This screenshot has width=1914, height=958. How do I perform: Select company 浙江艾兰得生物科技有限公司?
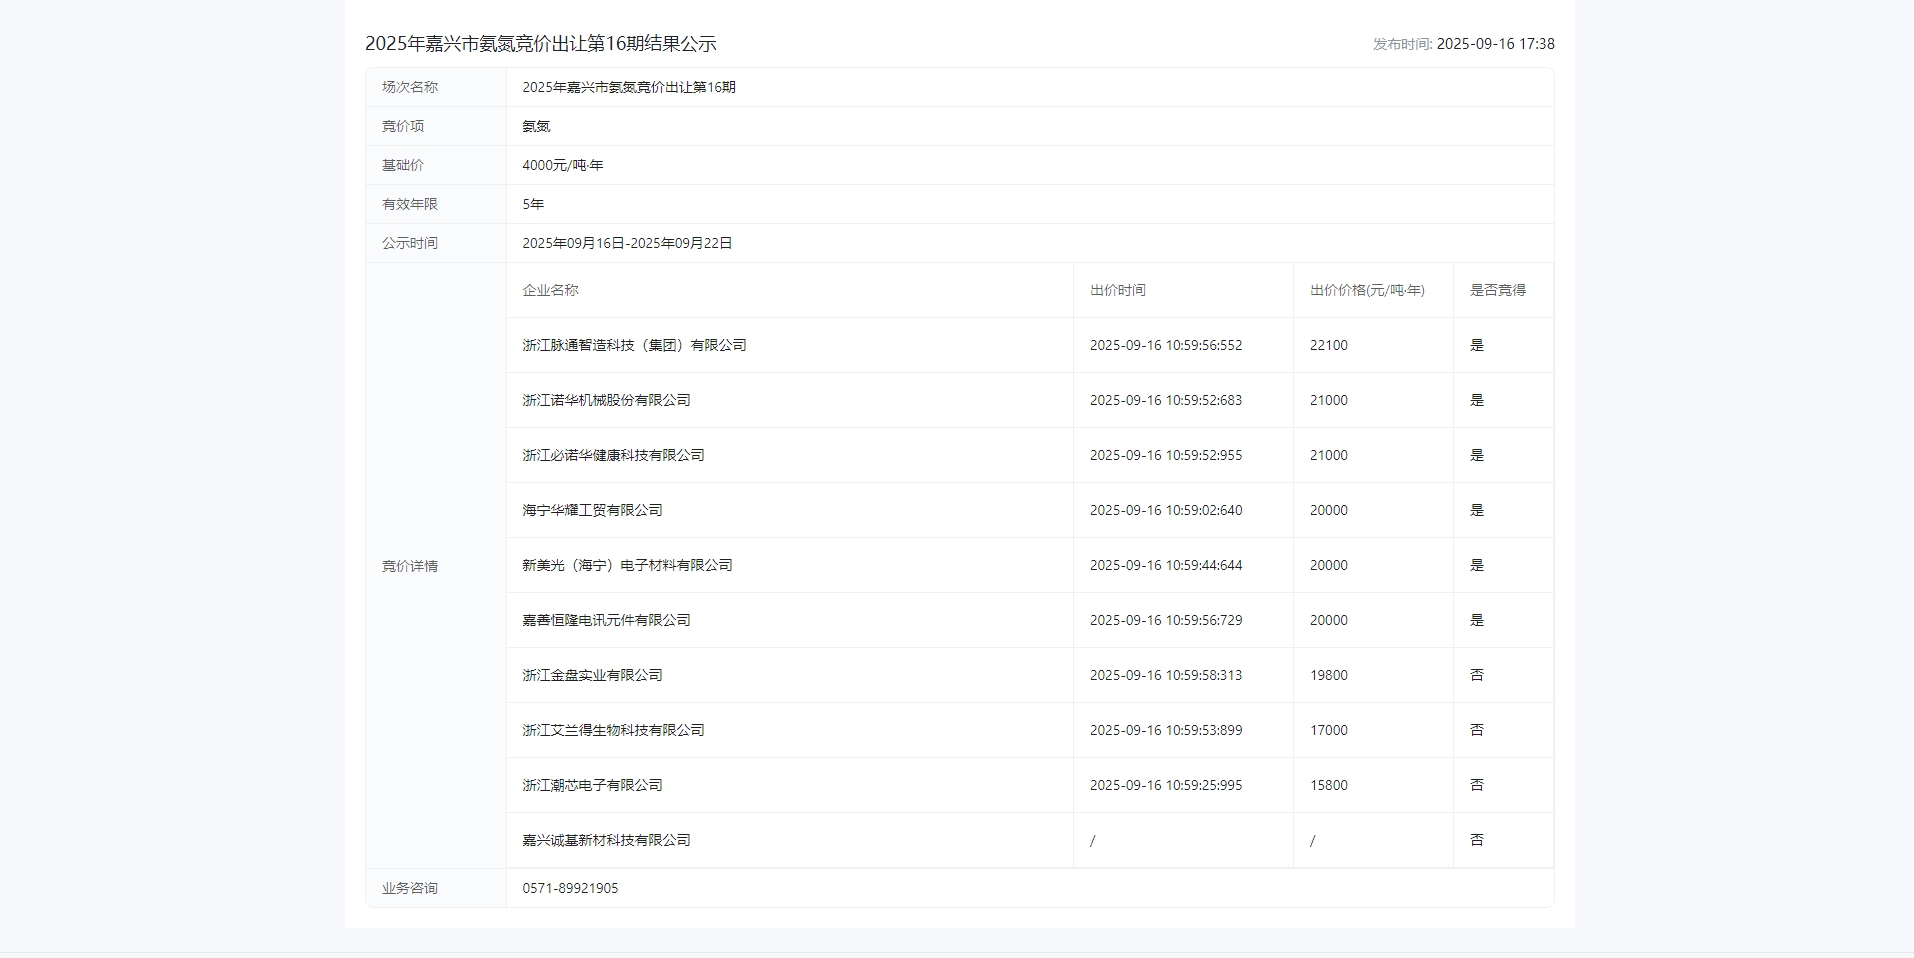click(x=613, y=730)
